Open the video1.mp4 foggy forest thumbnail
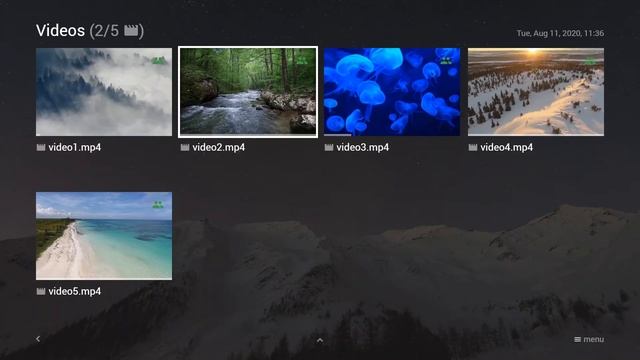The width and height of the screenshot is (640, 360). point(104,92)
